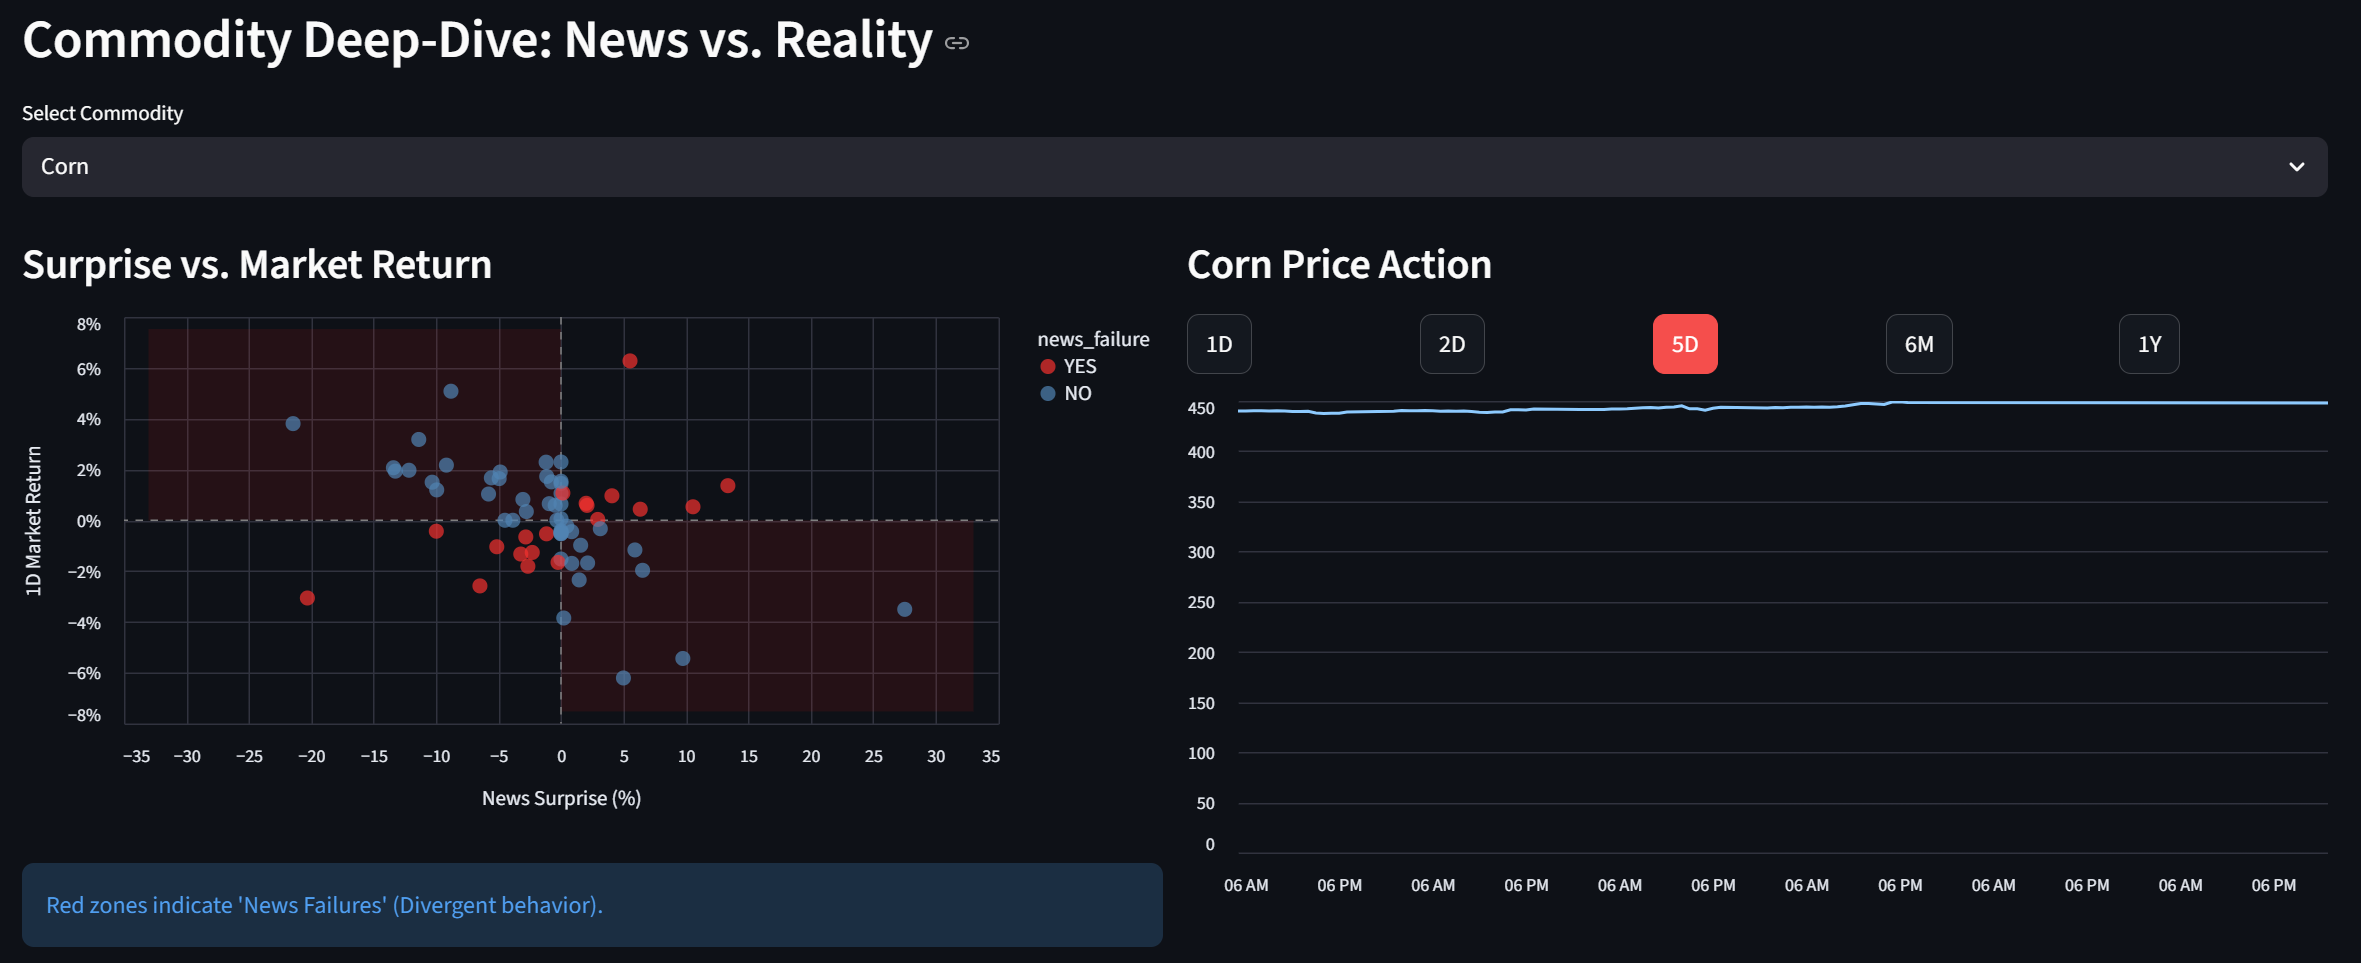This screenshot has height=963, width=2361.
Task: Click the active 5D timeframe button
Action: coord(1685,343)
